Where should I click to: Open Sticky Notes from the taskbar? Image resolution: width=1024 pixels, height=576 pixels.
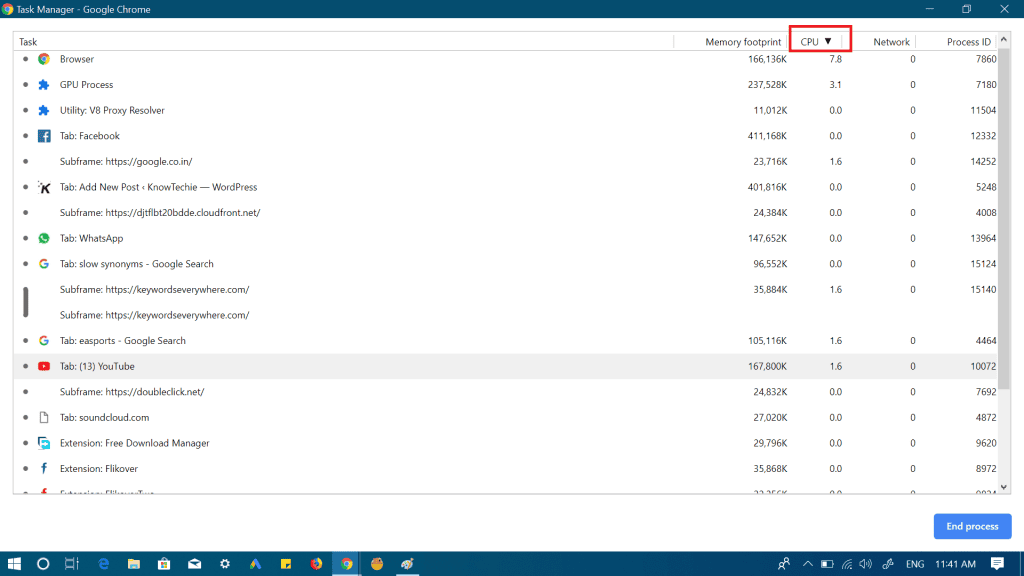pos(286,564)
